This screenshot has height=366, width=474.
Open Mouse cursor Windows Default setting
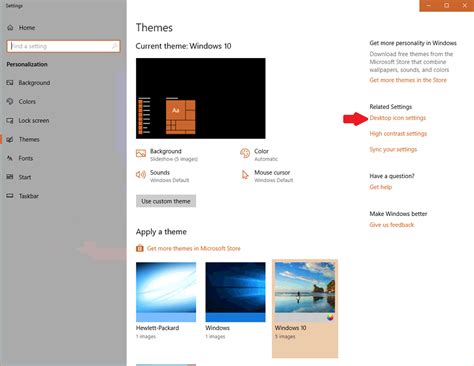pos(267,176)
